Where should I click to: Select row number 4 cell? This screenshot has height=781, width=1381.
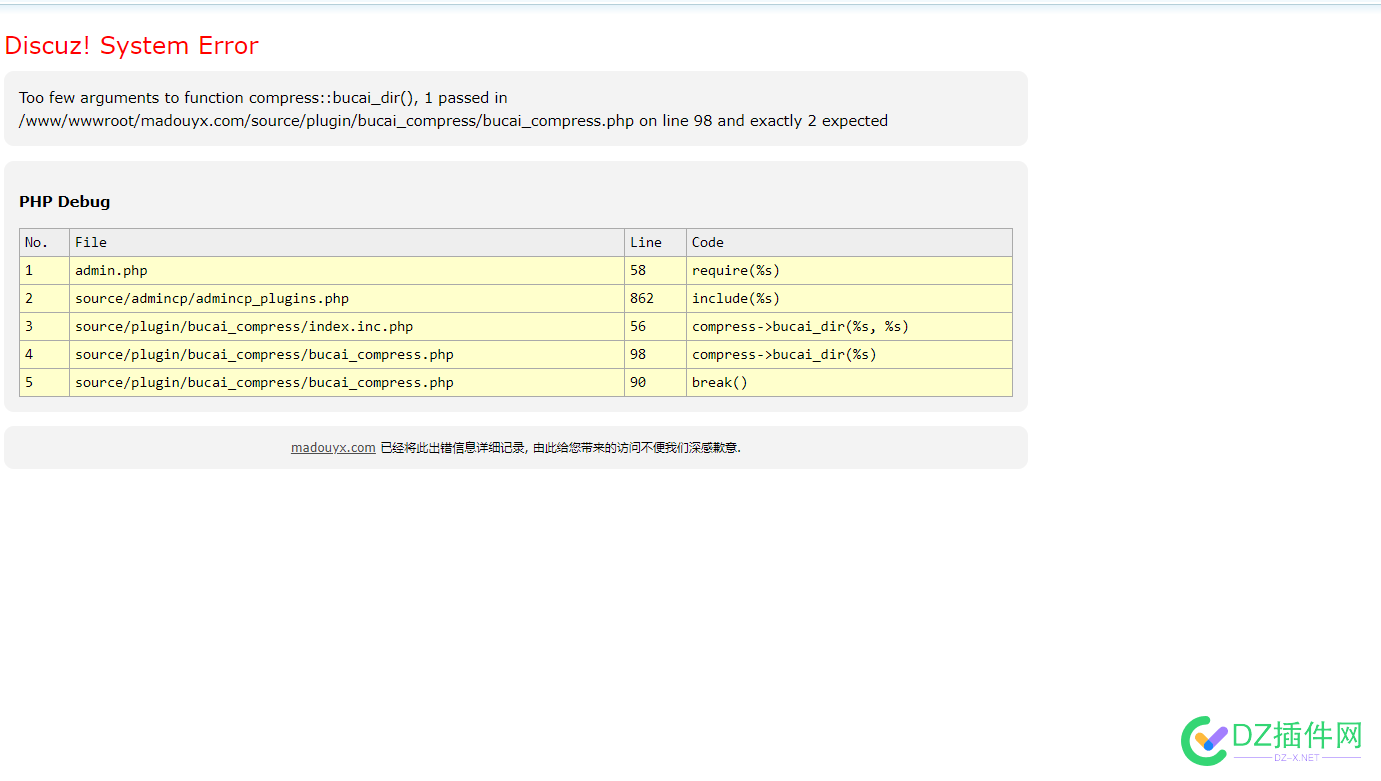coord(44,354)
